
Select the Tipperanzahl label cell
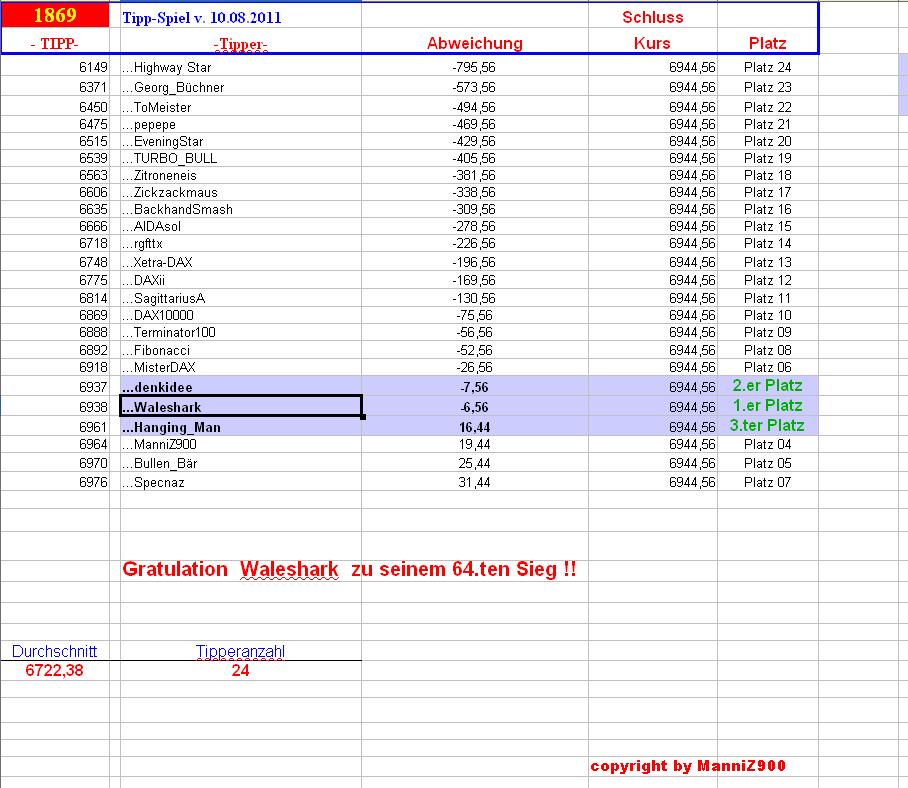pos(240,651)
